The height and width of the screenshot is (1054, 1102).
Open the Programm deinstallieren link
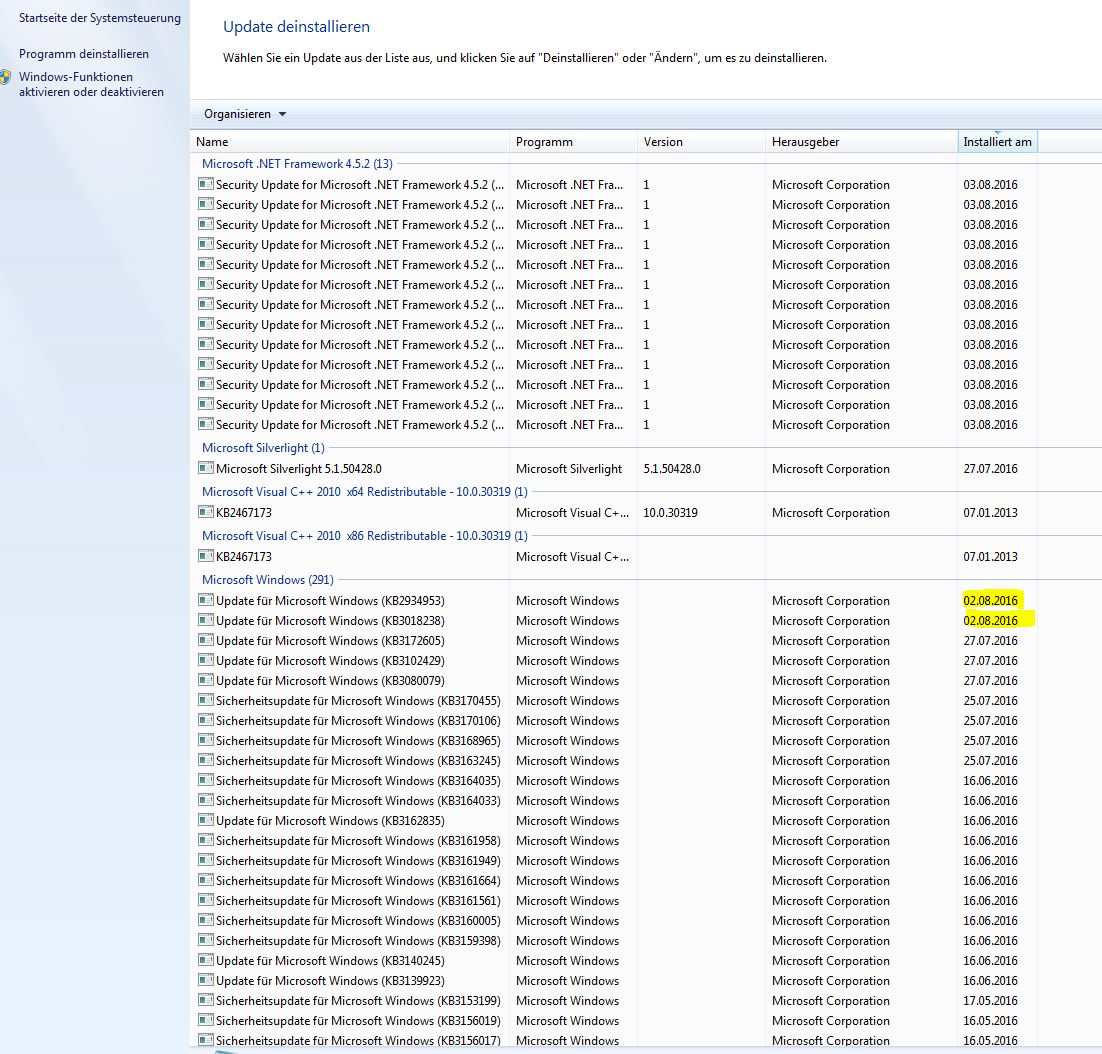click(x=84, y=54)
